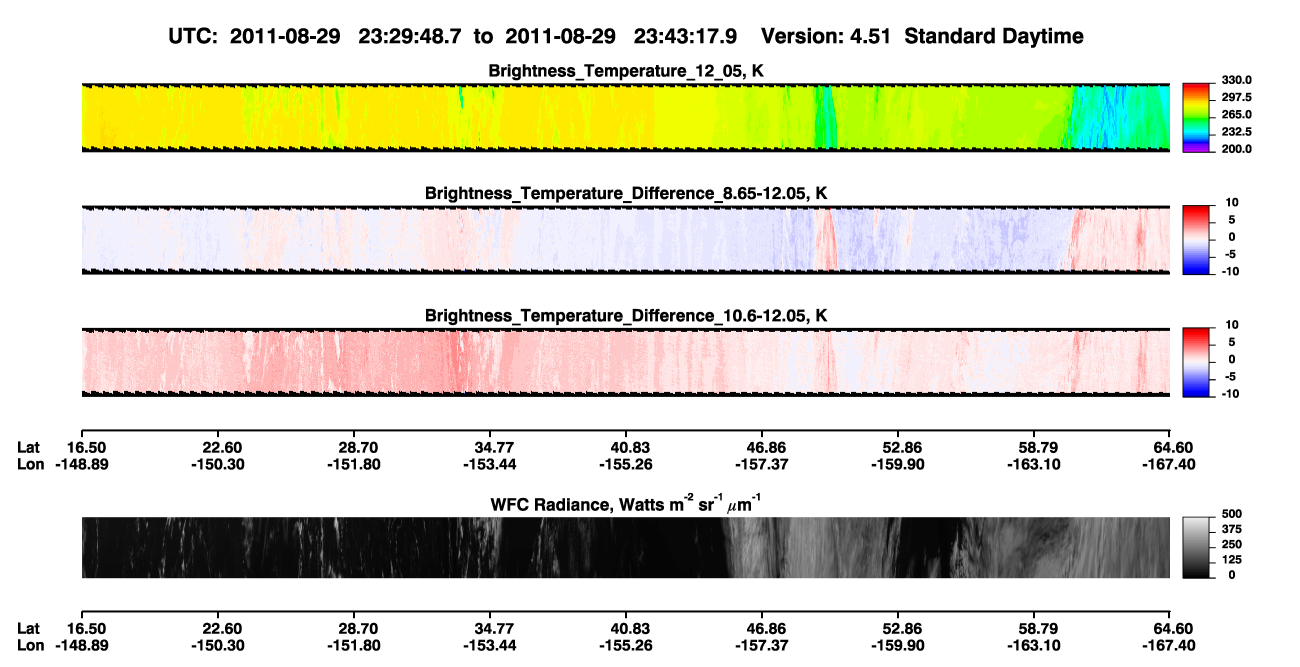Click the '500' WFC colorbar label

click(x=1233, y=514)
